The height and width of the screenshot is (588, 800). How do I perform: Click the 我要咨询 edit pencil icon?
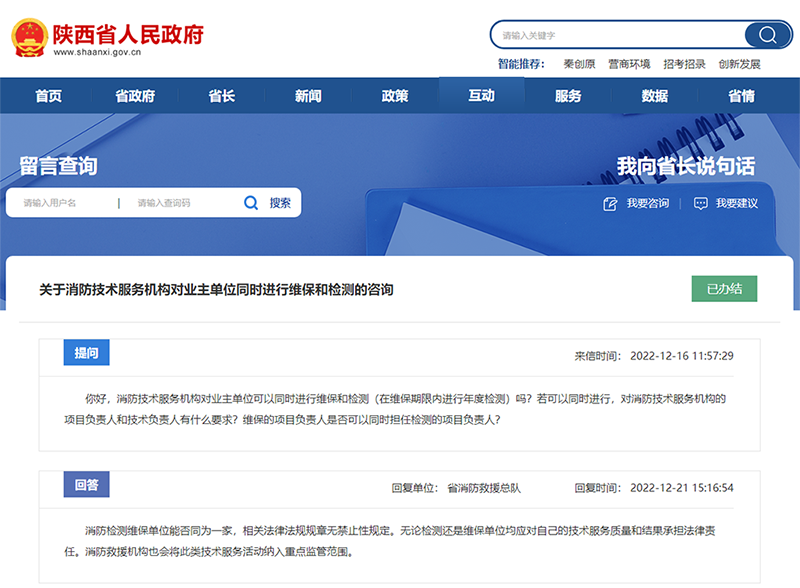coord(610,204)
